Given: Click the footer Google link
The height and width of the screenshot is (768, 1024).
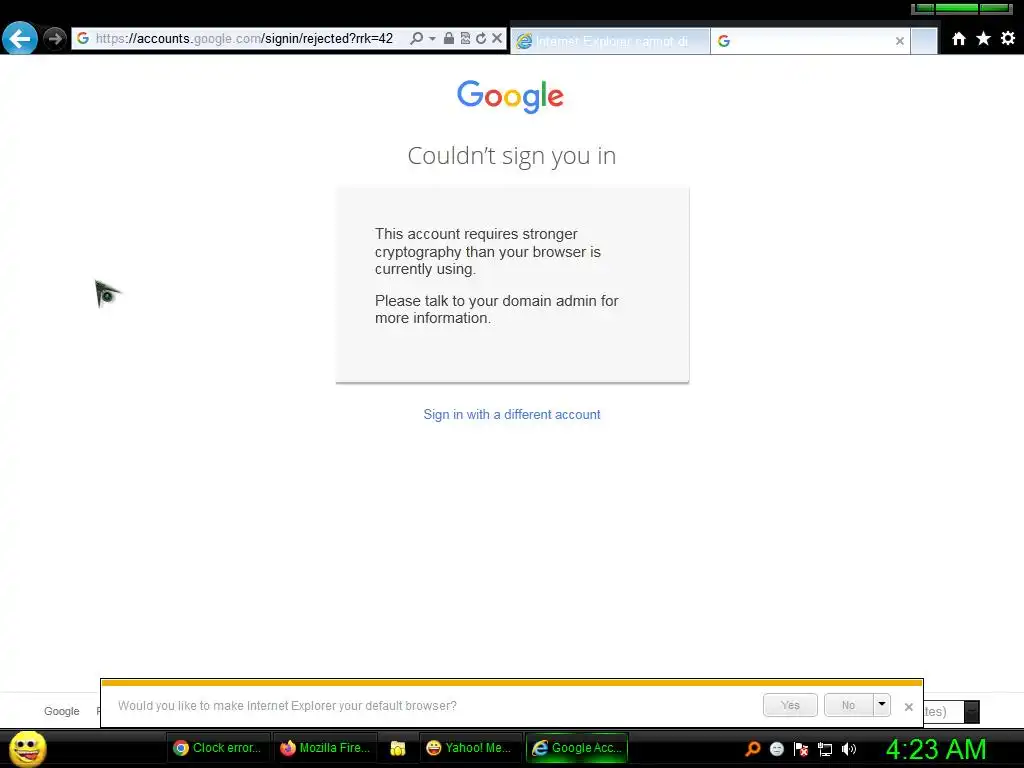Looking at the screenshot, I should (x=62, y=711).
